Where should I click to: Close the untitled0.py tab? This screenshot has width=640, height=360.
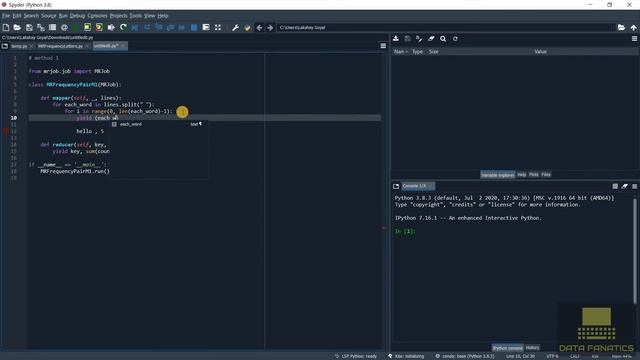click(123, 46)
